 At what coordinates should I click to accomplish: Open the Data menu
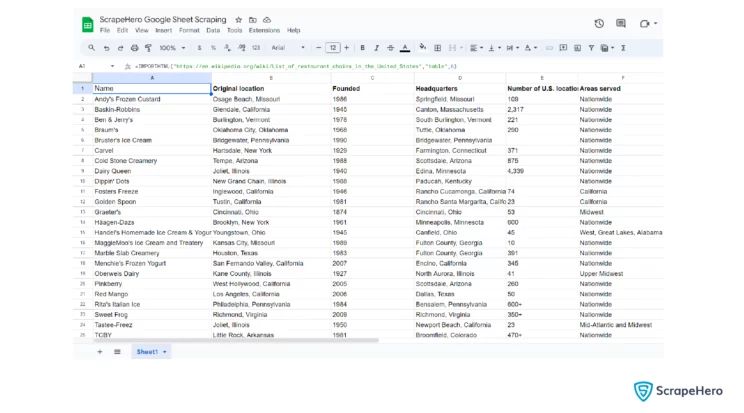213,30
